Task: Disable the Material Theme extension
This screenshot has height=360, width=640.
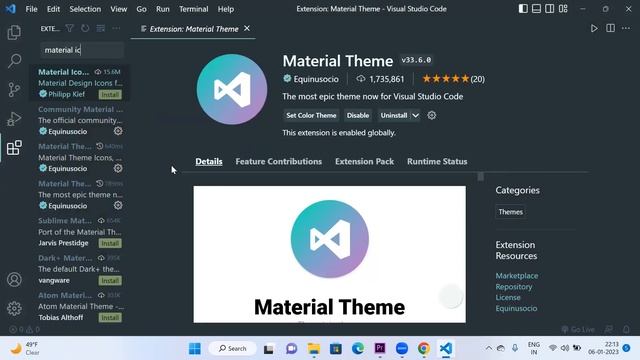Action: [x=358, y=116]
